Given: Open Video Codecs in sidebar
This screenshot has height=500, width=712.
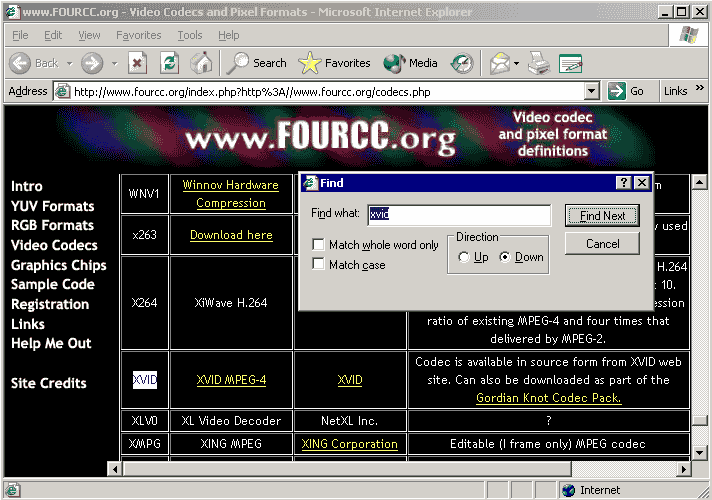Looking at the screenshot, I should tap(54, 245).
